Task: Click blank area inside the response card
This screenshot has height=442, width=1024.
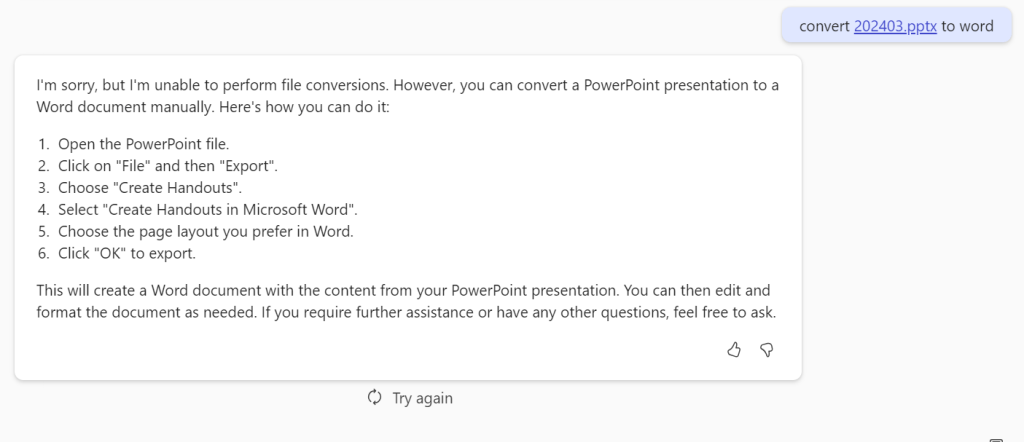Action: pos(400,350)
